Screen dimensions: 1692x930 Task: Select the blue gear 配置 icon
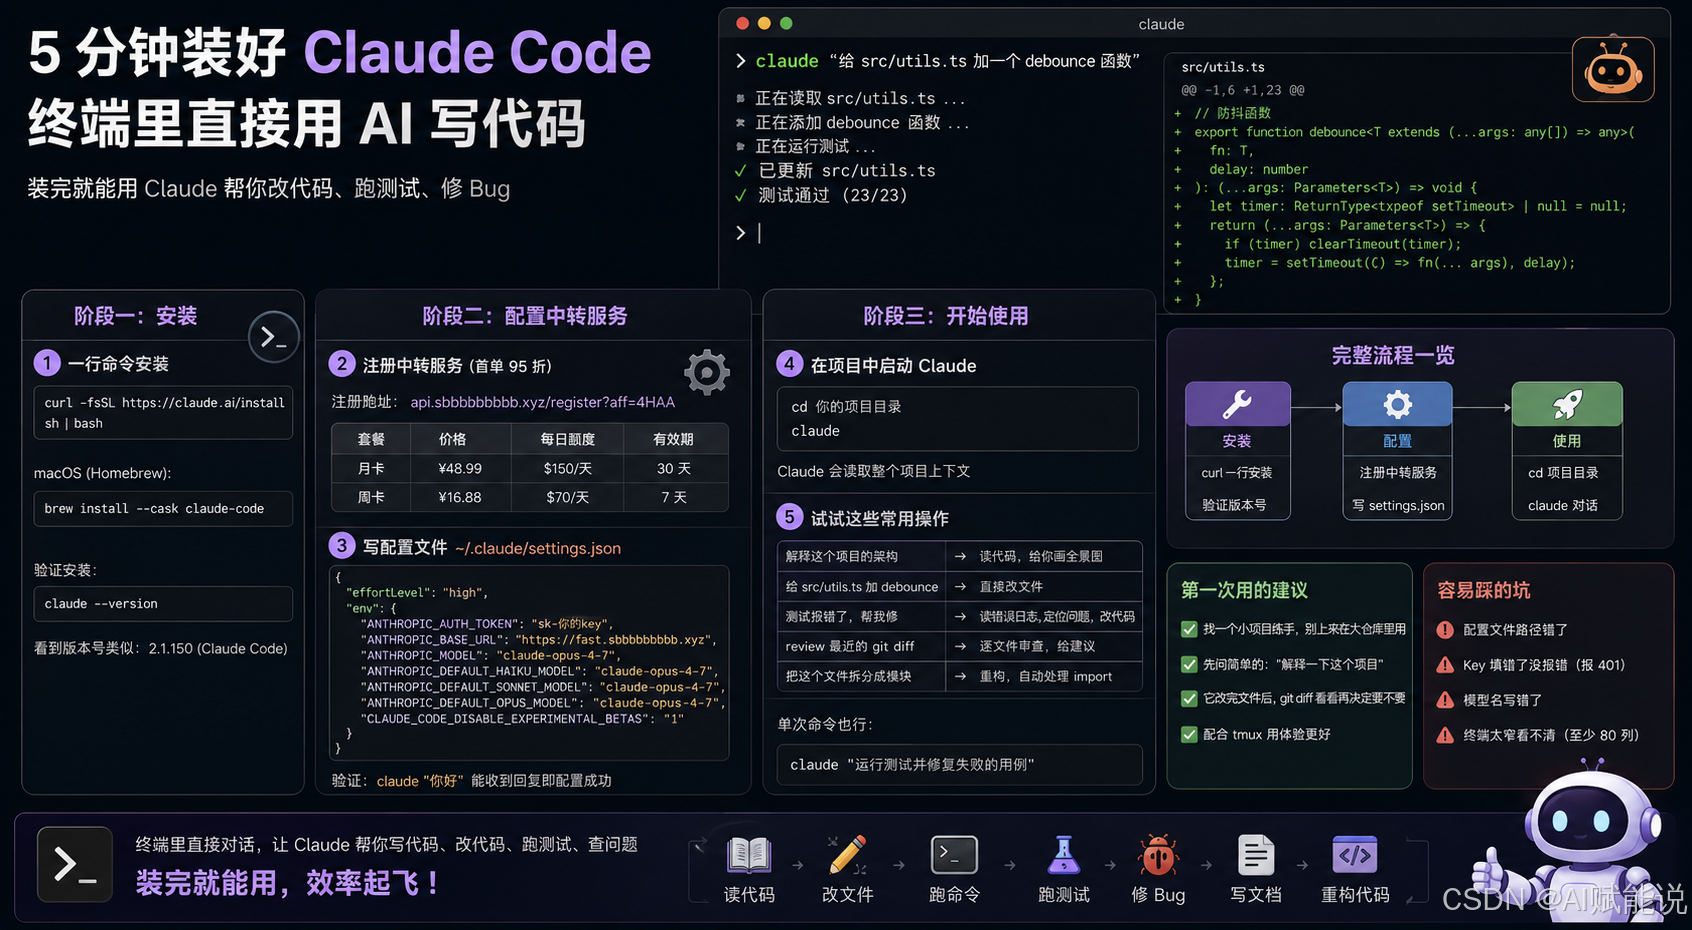pyautogui.click(x=1397, y=404)
